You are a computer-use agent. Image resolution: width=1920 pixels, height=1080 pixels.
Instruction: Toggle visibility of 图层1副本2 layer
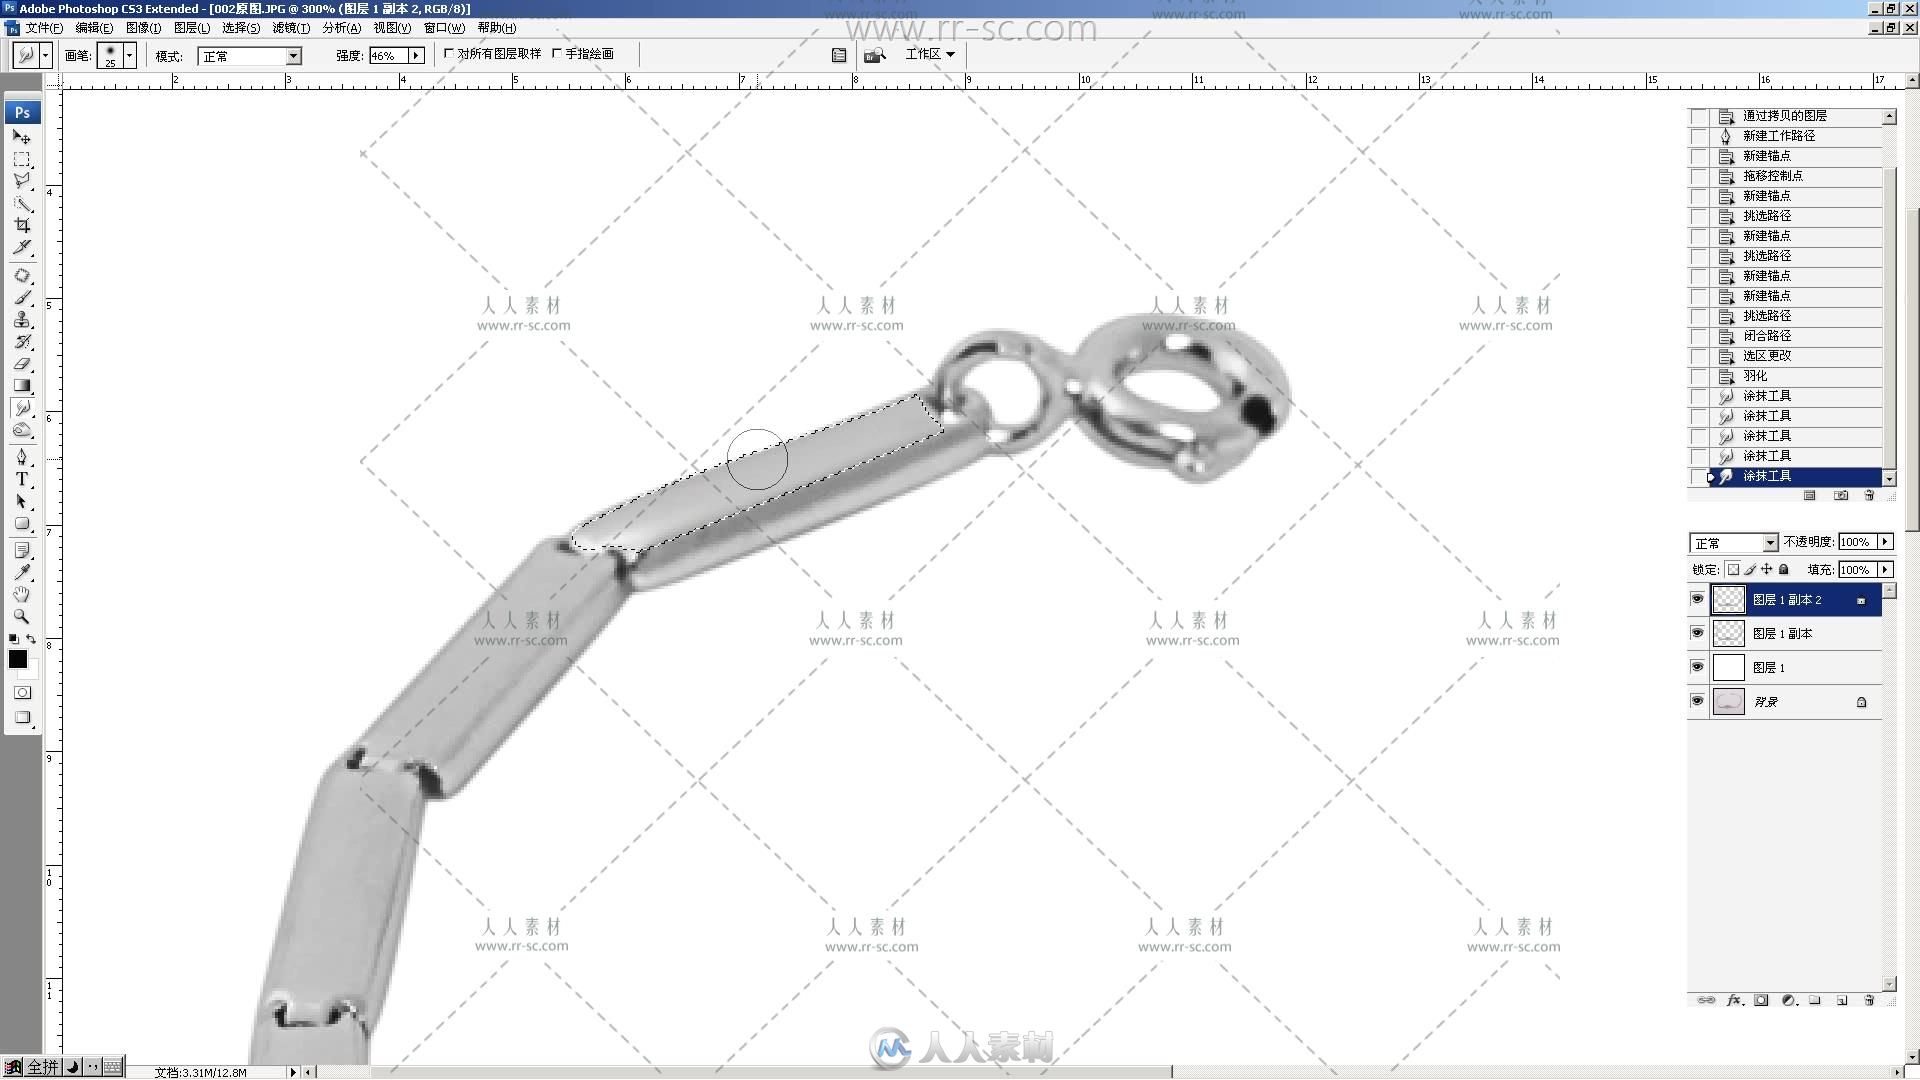click(1698, 599)
